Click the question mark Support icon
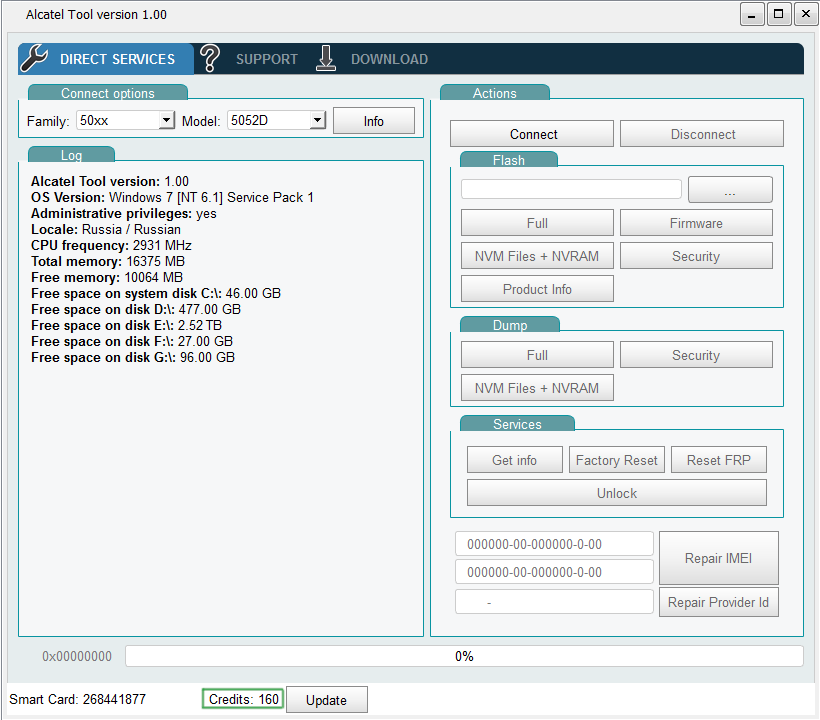The image size is (820, 720). pos(210,59)
